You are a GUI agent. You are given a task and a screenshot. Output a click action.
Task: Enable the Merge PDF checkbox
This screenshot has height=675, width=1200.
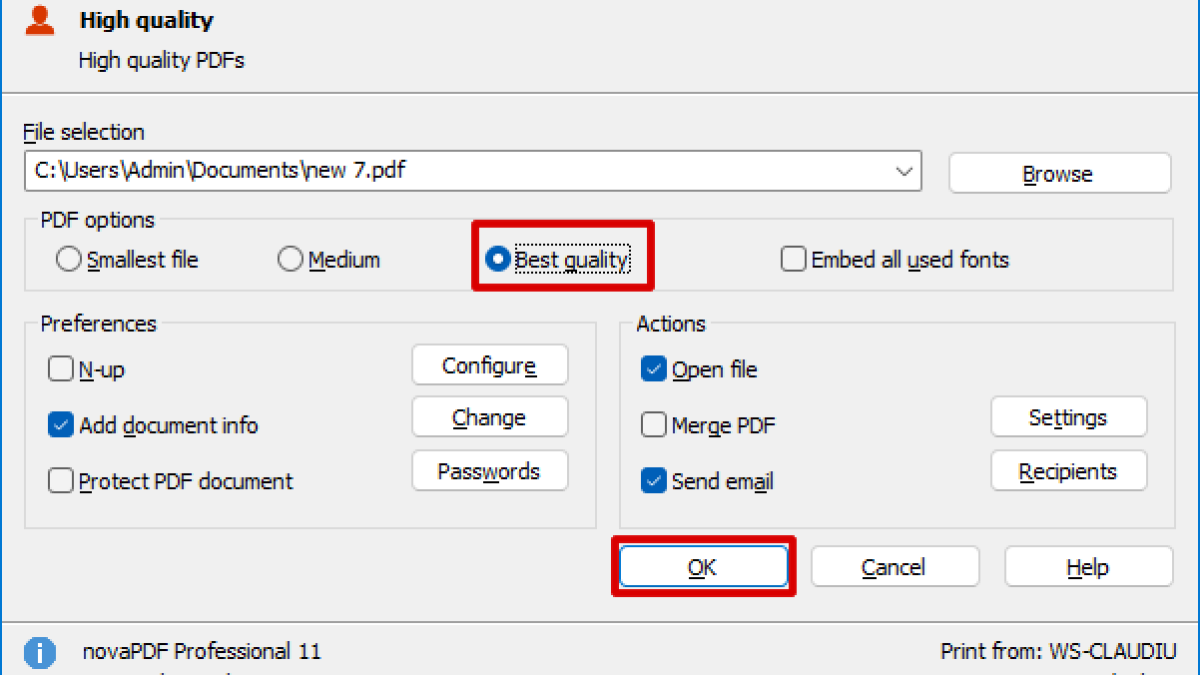tap(654, 426)
